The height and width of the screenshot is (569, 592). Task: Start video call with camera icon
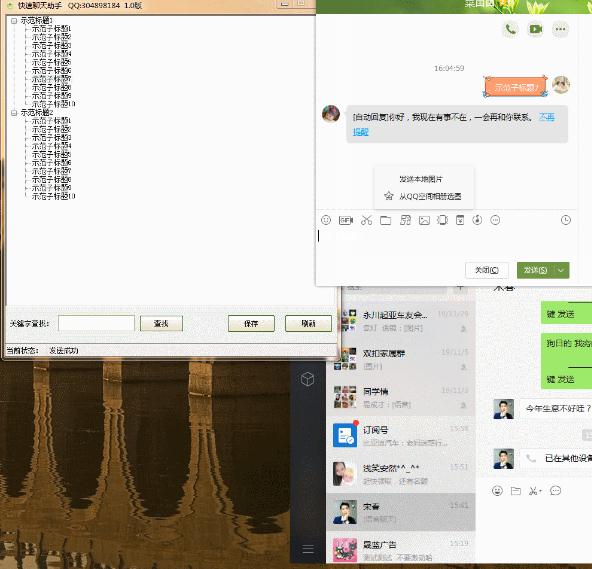[535, 29]
